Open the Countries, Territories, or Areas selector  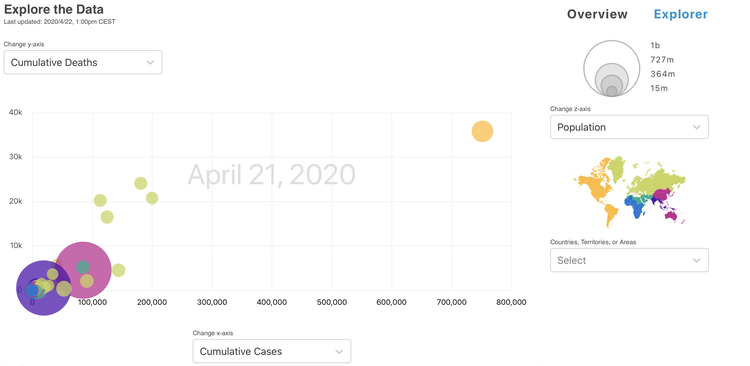pyautogui.click(x=629, y=260)
